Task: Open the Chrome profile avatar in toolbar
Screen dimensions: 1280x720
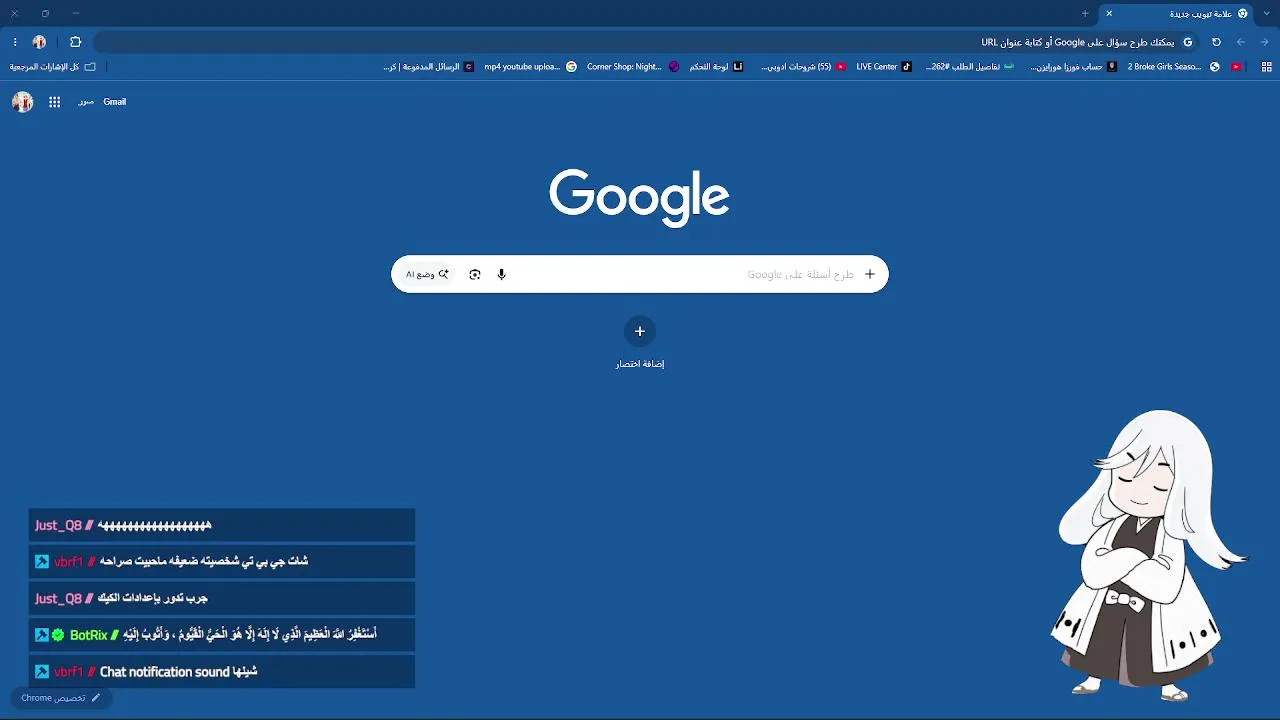Action: [x=39, y=42]
